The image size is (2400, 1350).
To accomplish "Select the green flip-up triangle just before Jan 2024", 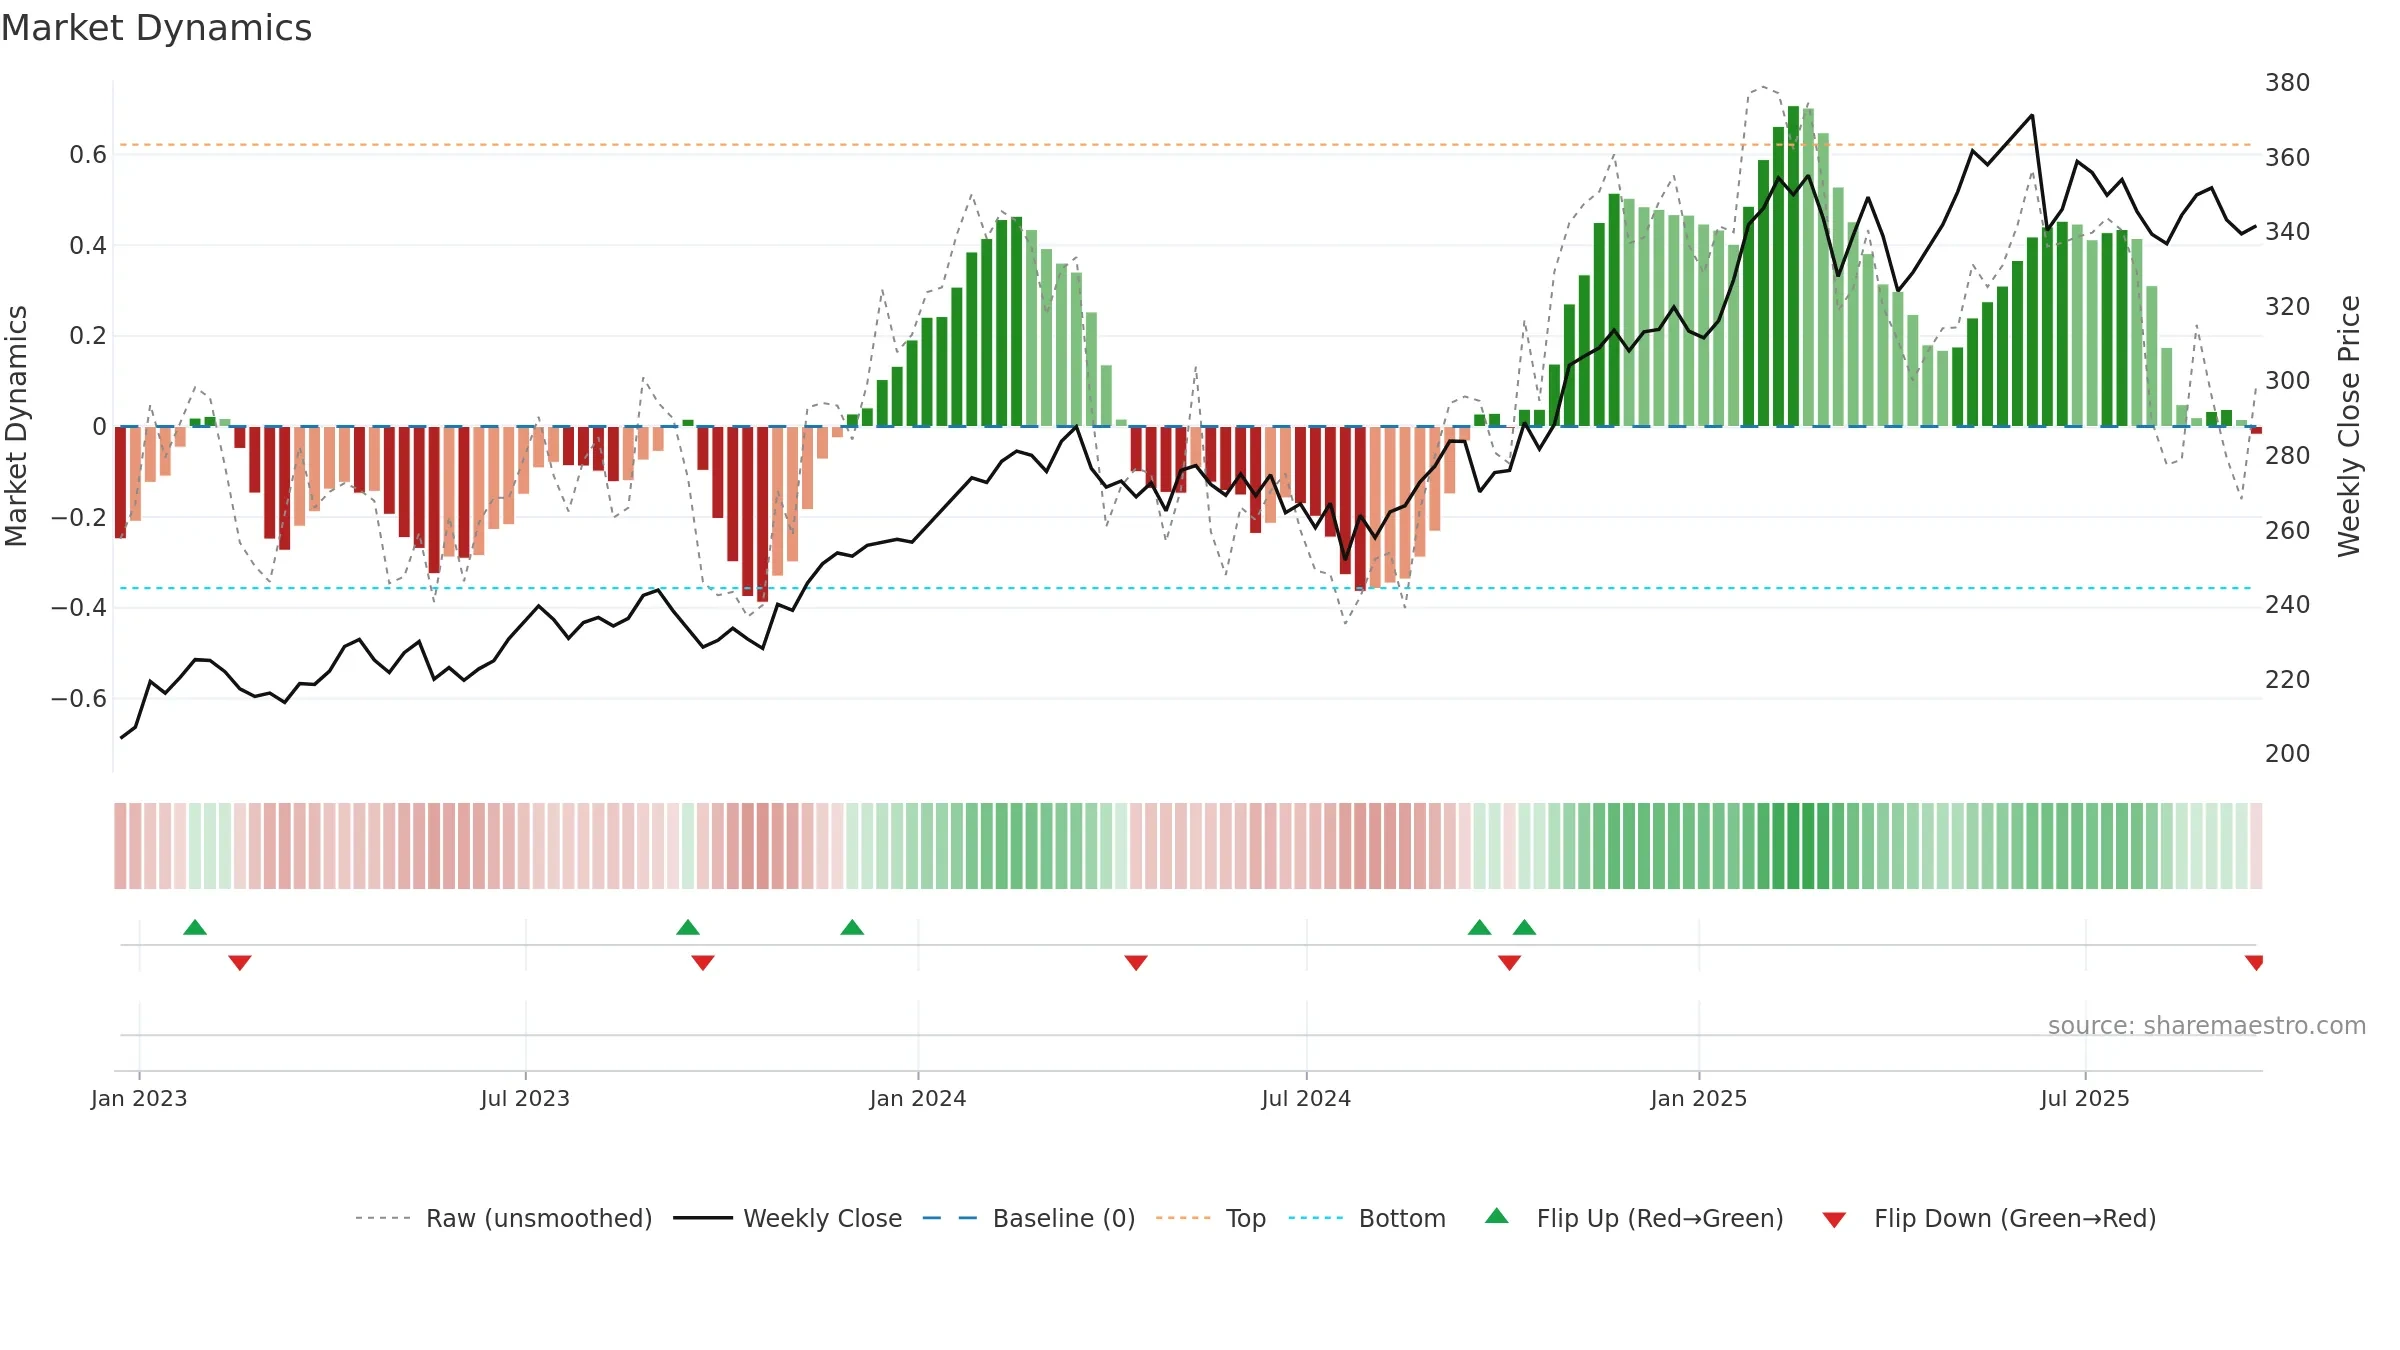I will (852, 928).
